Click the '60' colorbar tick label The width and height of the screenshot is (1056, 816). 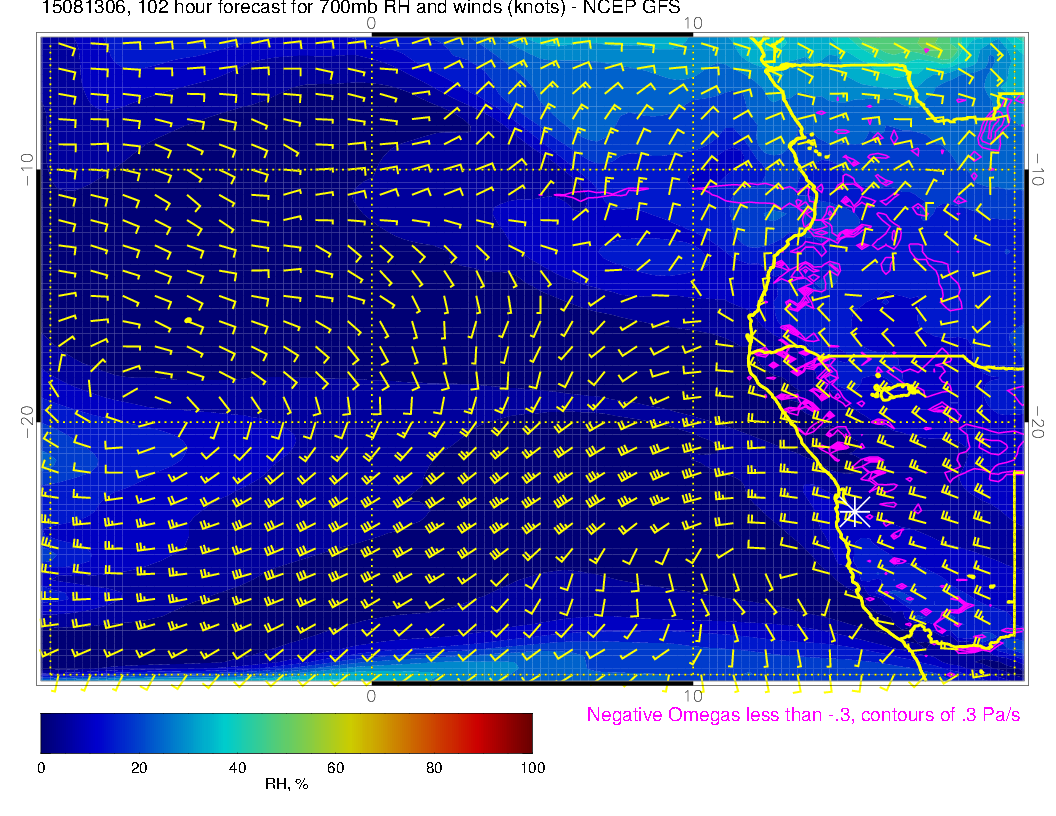click(x=335, y=768)
